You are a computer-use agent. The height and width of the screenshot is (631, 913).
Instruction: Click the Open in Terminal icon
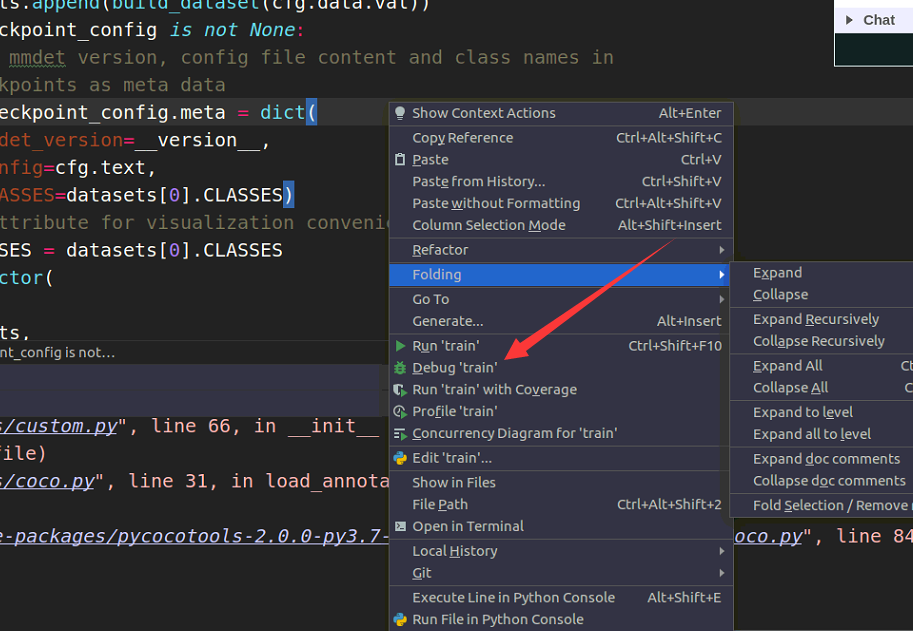(401, 527)
